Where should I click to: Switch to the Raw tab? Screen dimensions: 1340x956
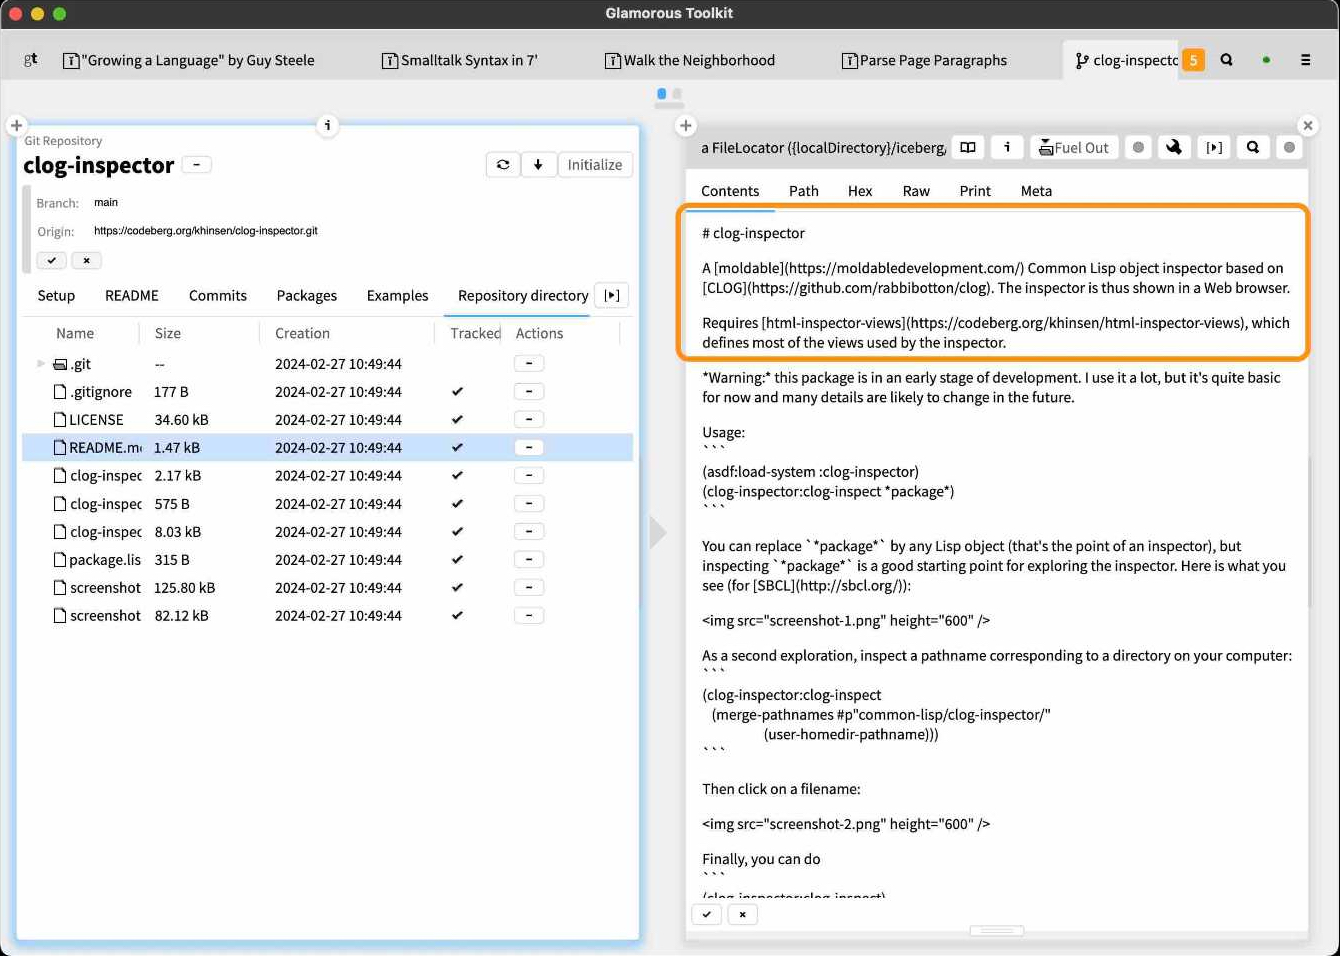pos(916,190)
